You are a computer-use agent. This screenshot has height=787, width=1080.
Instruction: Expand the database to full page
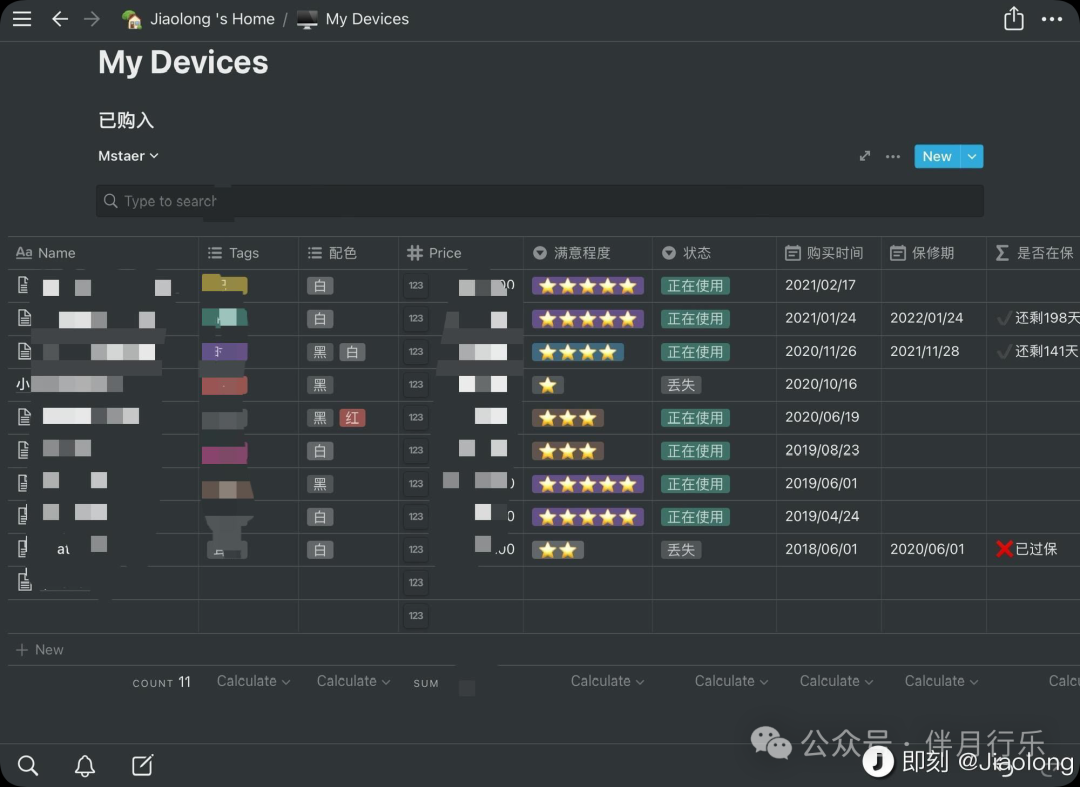(x=864, y=156)
